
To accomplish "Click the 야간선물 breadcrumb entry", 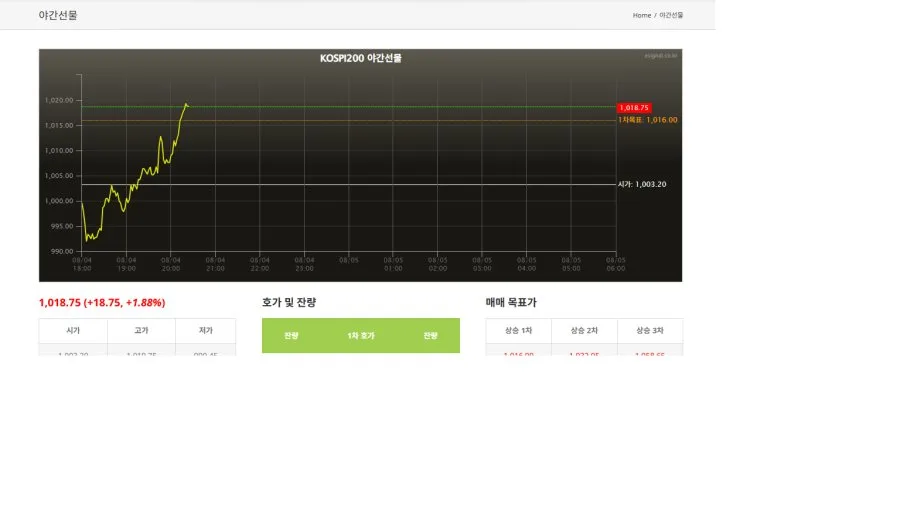I will 671,15.
